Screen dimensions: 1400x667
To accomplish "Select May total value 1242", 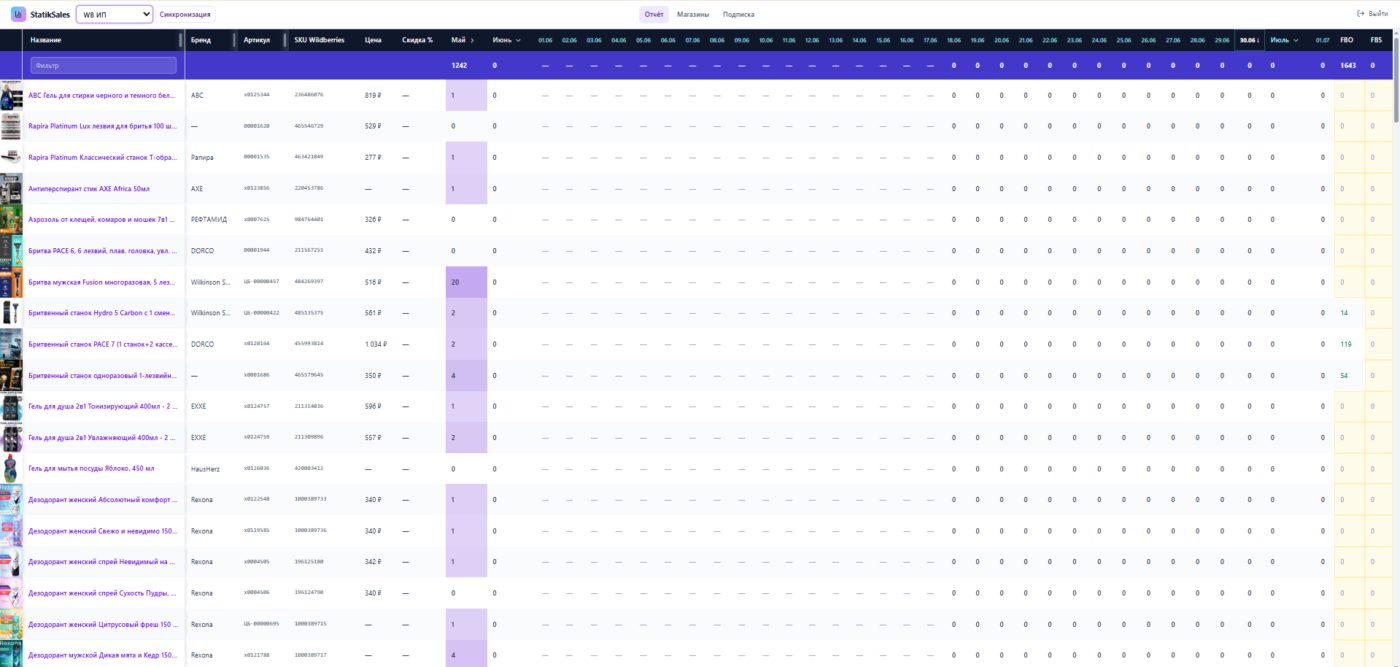I will [x=459, y=65].
